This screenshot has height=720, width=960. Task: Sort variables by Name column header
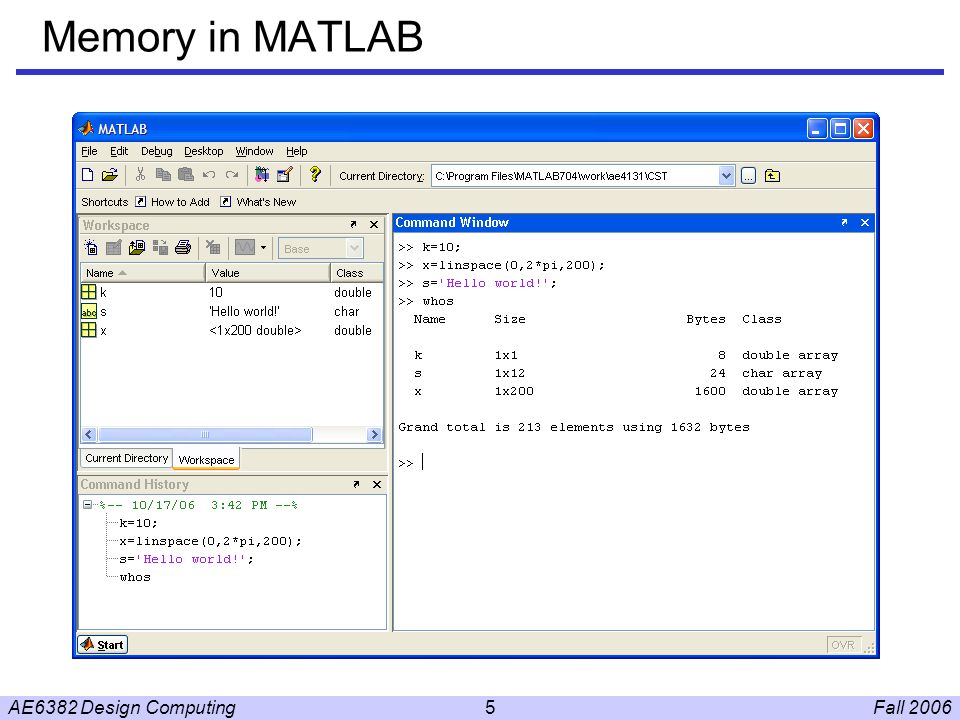tap(143, 272)
